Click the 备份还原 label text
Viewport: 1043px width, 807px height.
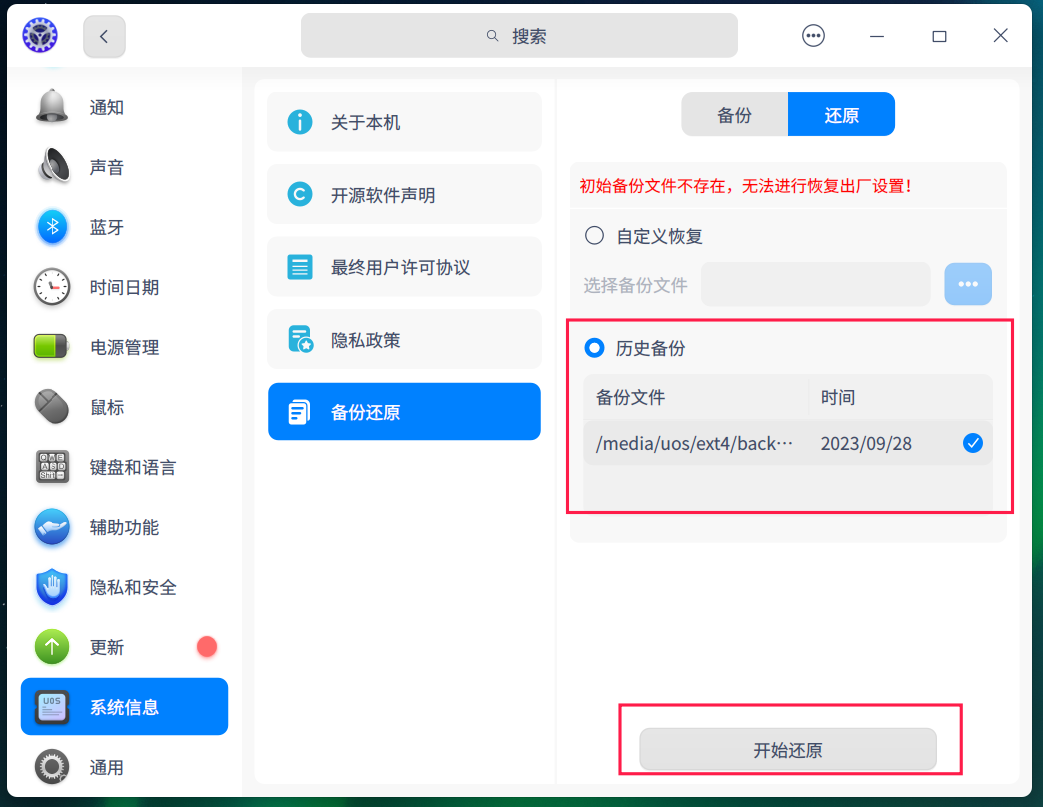[365, 412]
